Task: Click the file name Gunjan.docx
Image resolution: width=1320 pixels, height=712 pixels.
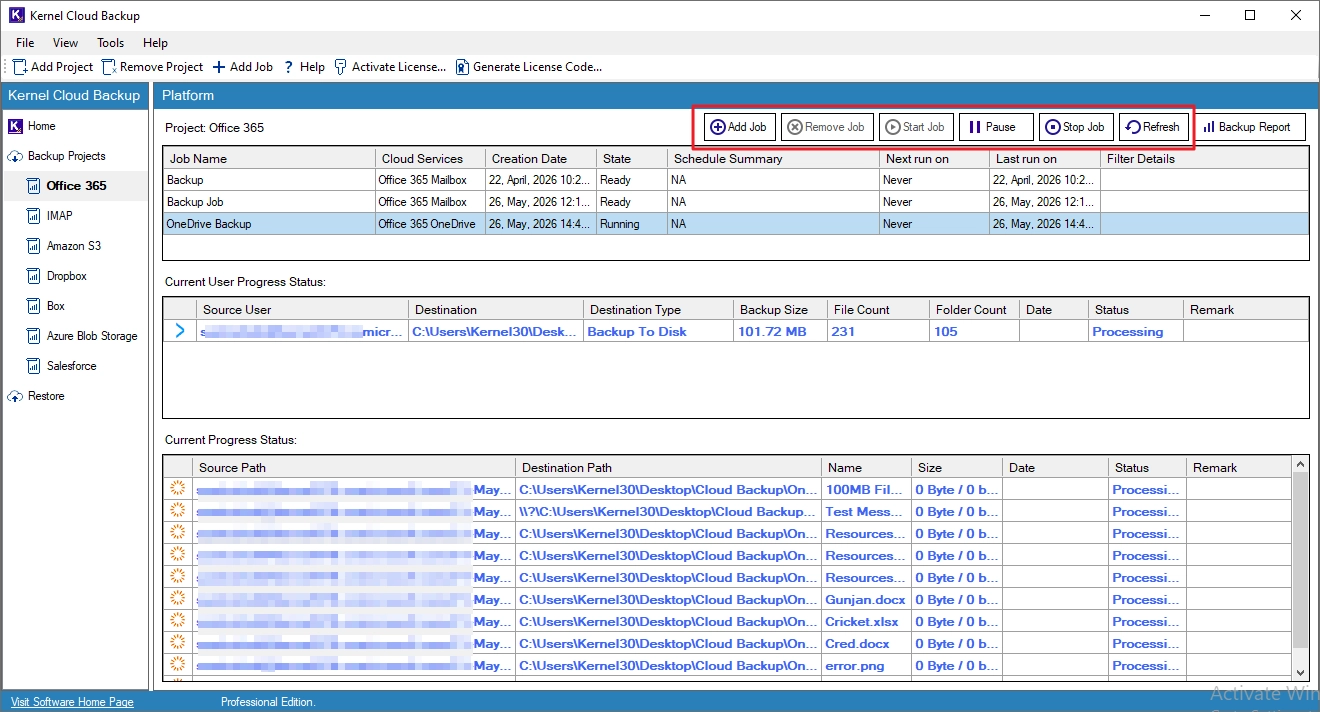Action: [x=866, y=600]
